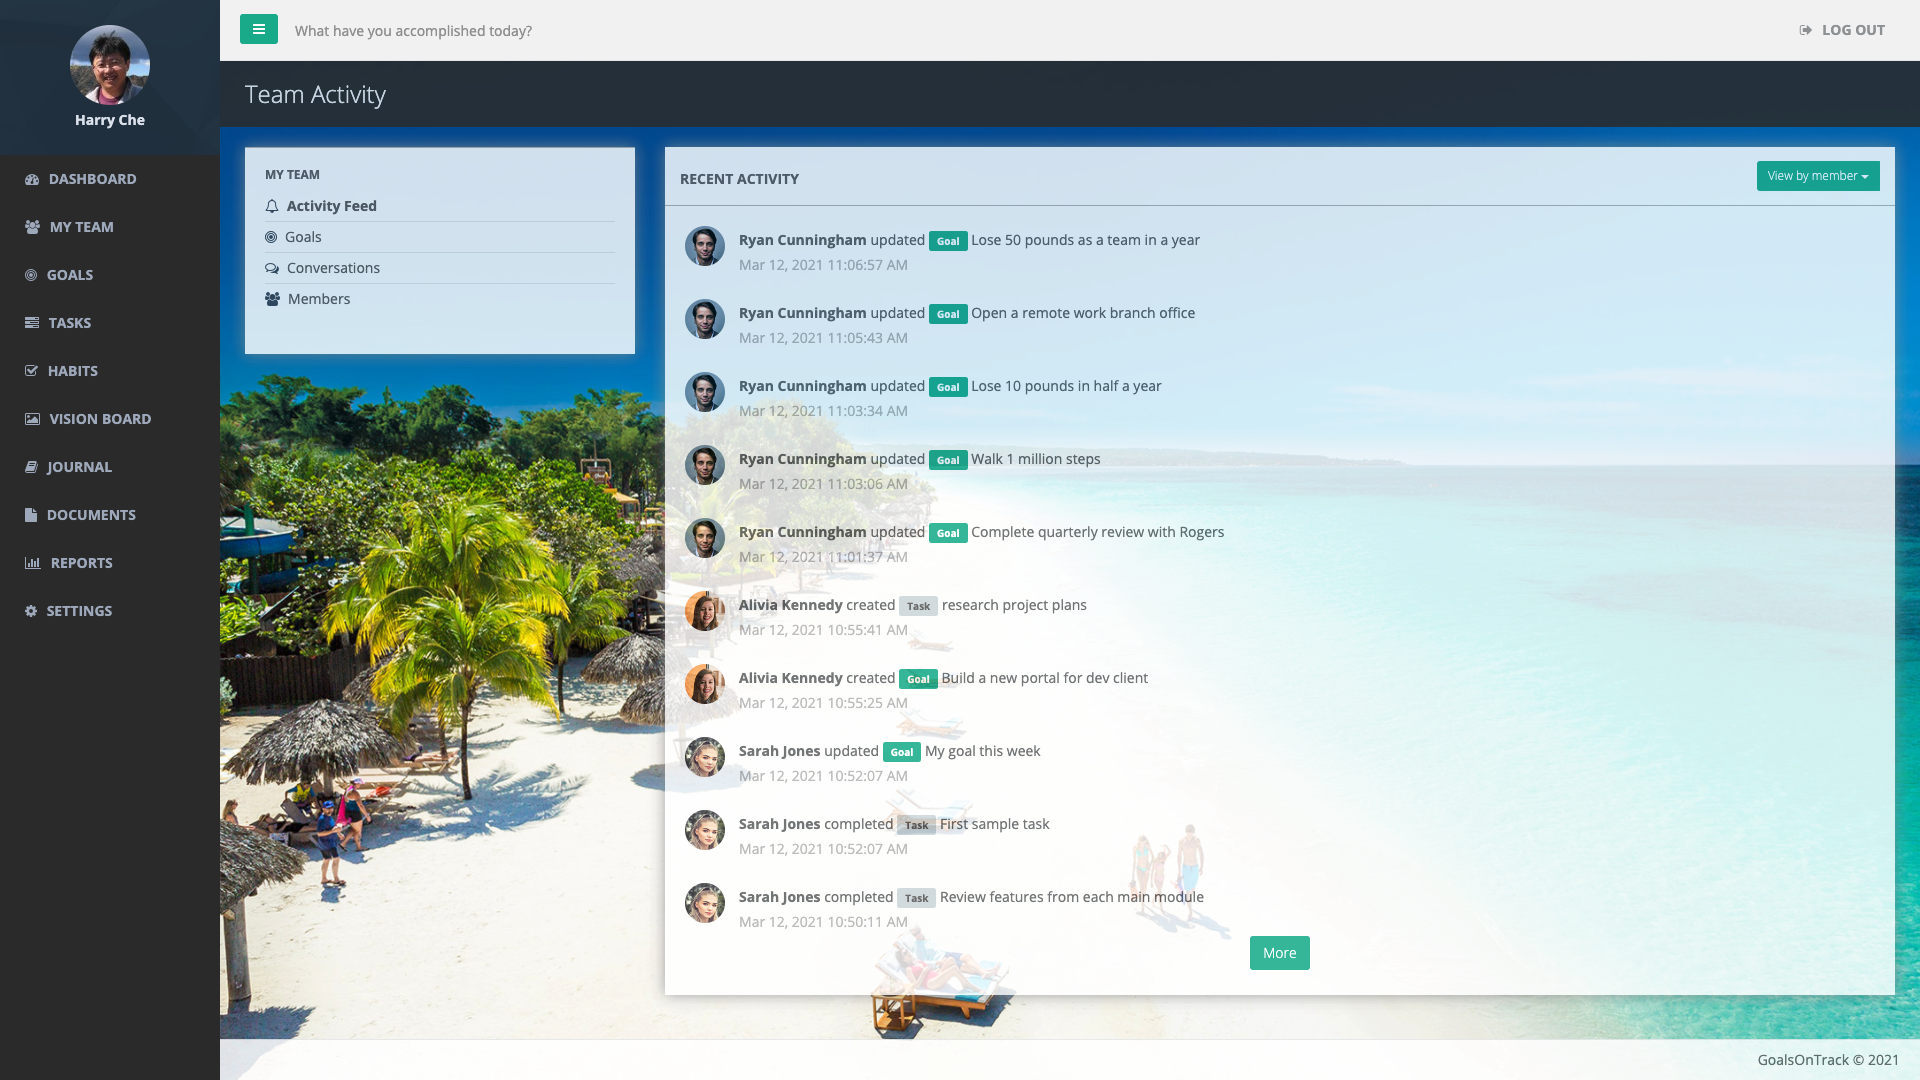Click the Dashboard gauge icon in sidebar
This screenshot has width=1920, height=1080.
(32, 179)
